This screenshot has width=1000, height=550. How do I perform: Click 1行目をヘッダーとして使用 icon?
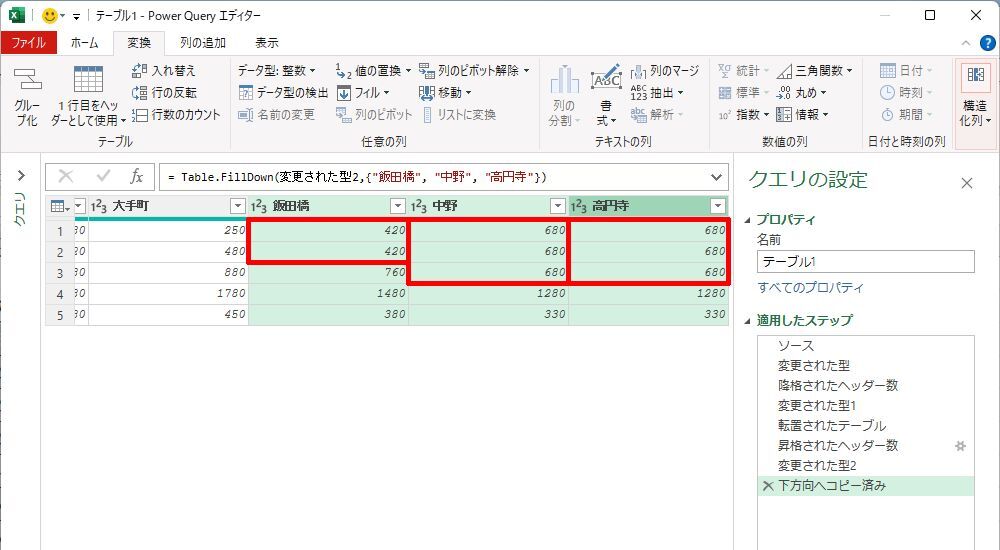pos(86,97)
